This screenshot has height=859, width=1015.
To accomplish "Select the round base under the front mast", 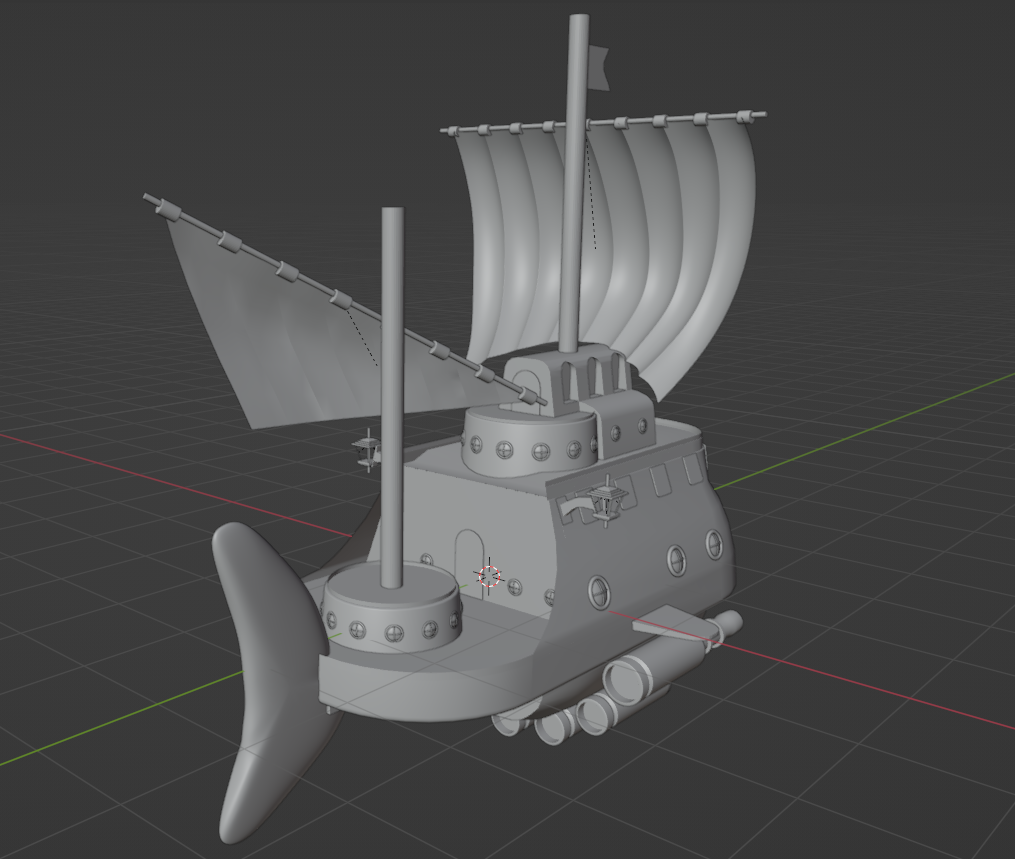I will (391, 615).
